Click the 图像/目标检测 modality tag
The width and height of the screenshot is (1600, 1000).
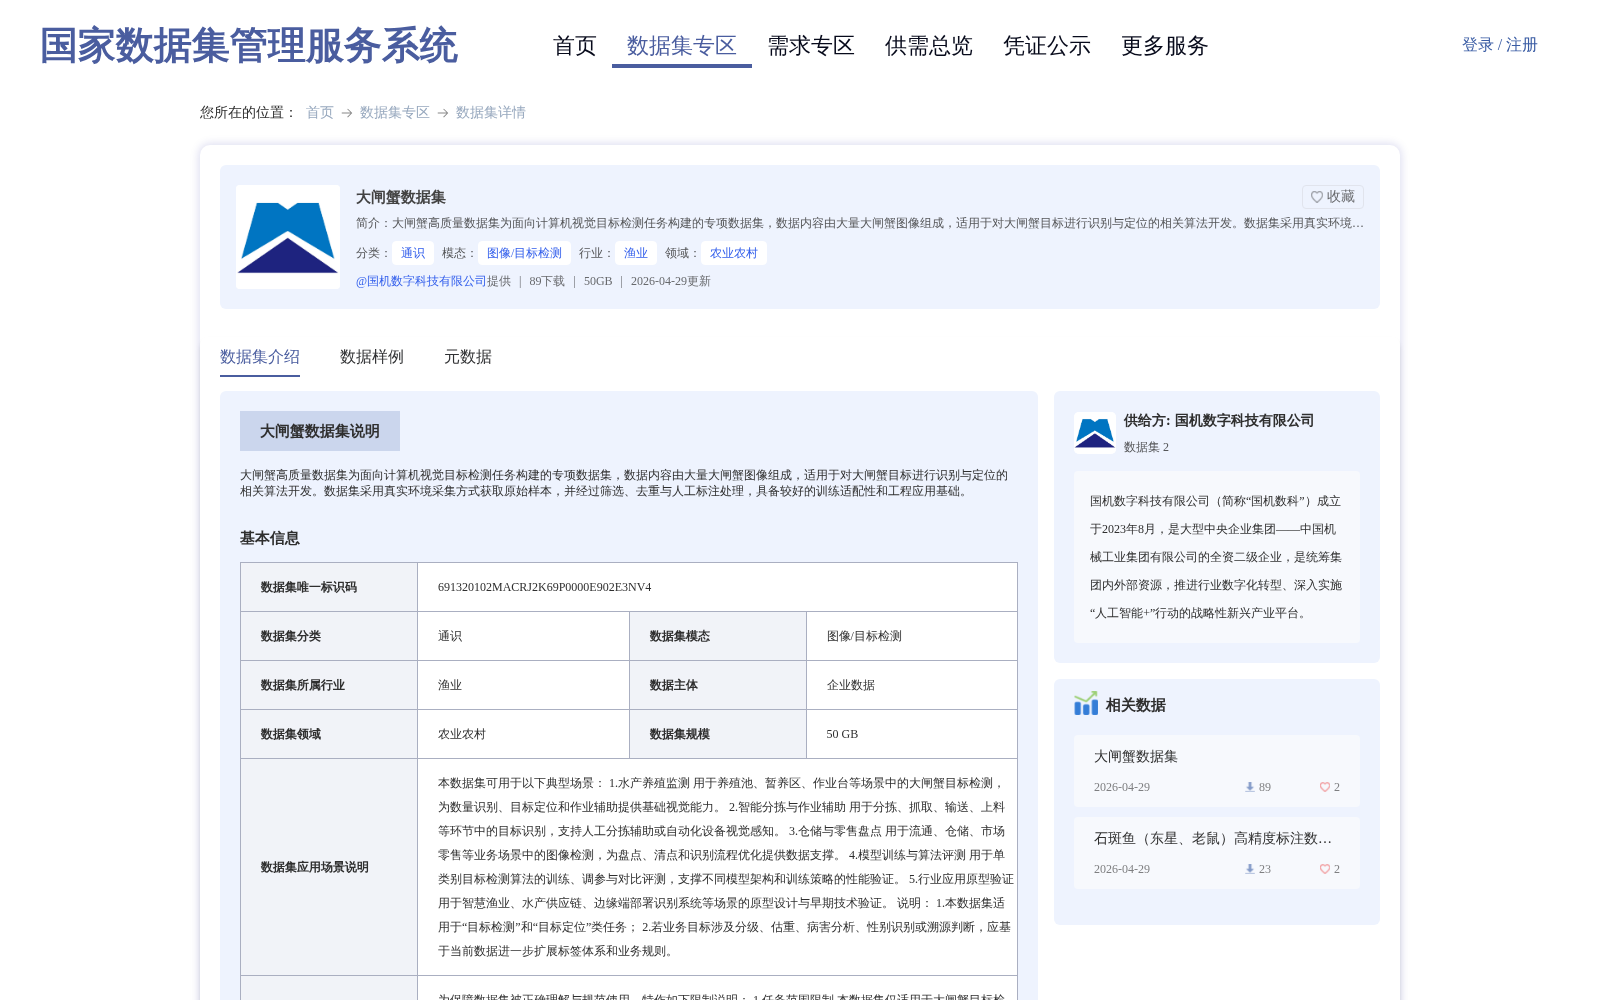[x=524, y=253]
